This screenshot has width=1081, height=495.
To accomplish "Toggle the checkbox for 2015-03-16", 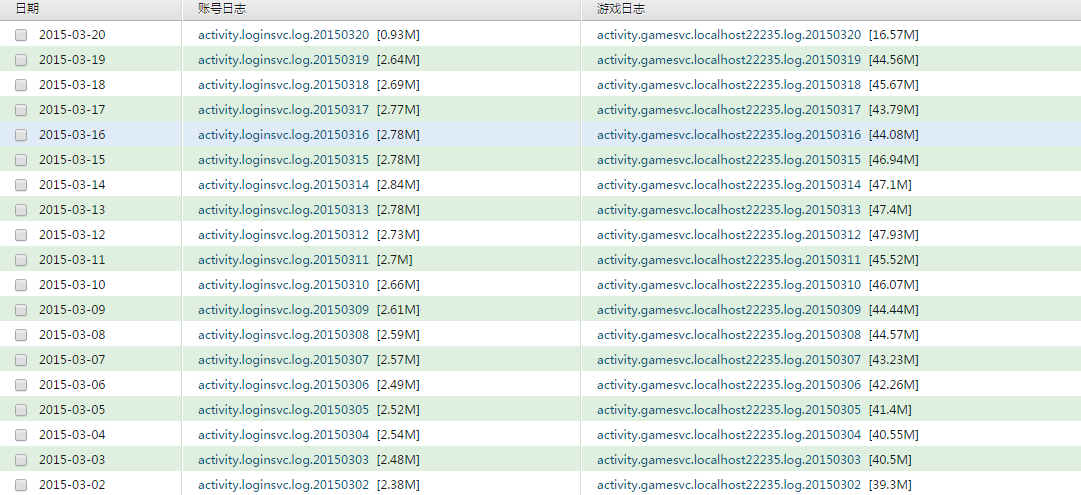I will tap(21, 135).
